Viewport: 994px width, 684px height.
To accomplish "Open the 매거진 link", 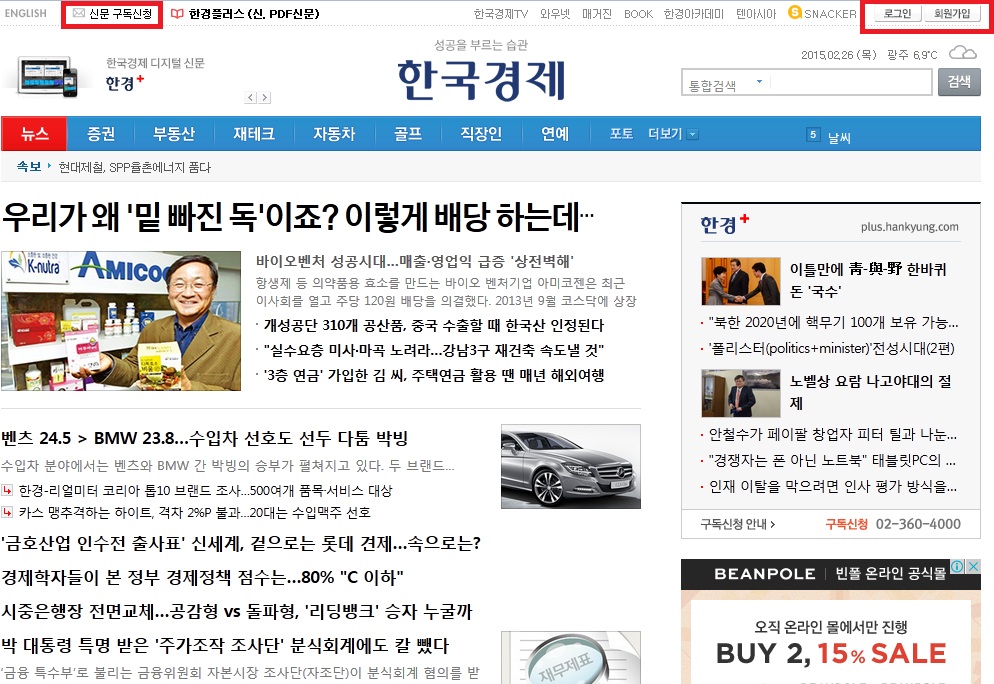I will click(x=597, y=14).
